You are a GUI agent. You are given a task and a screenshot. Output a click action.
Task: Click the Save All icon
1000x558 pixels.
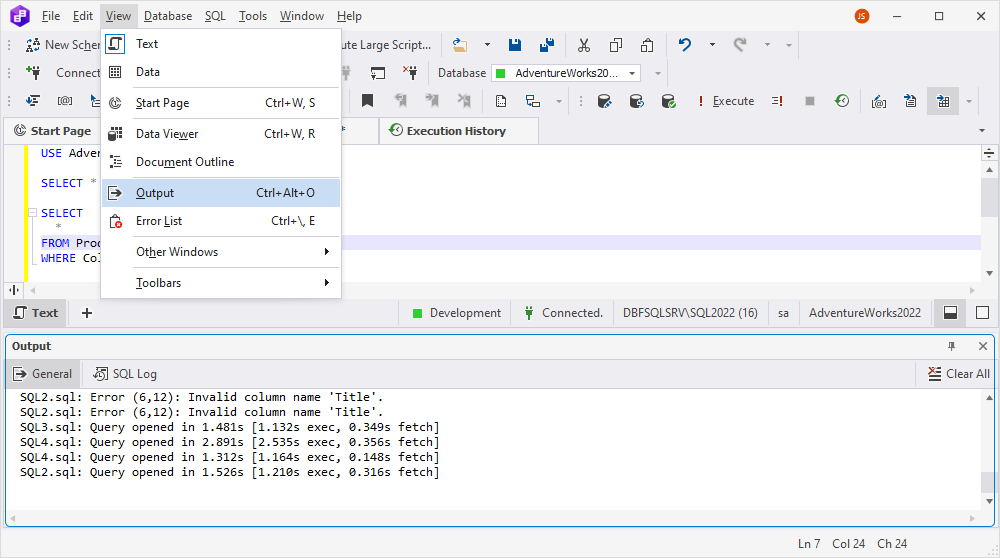(x=547, y=45)
